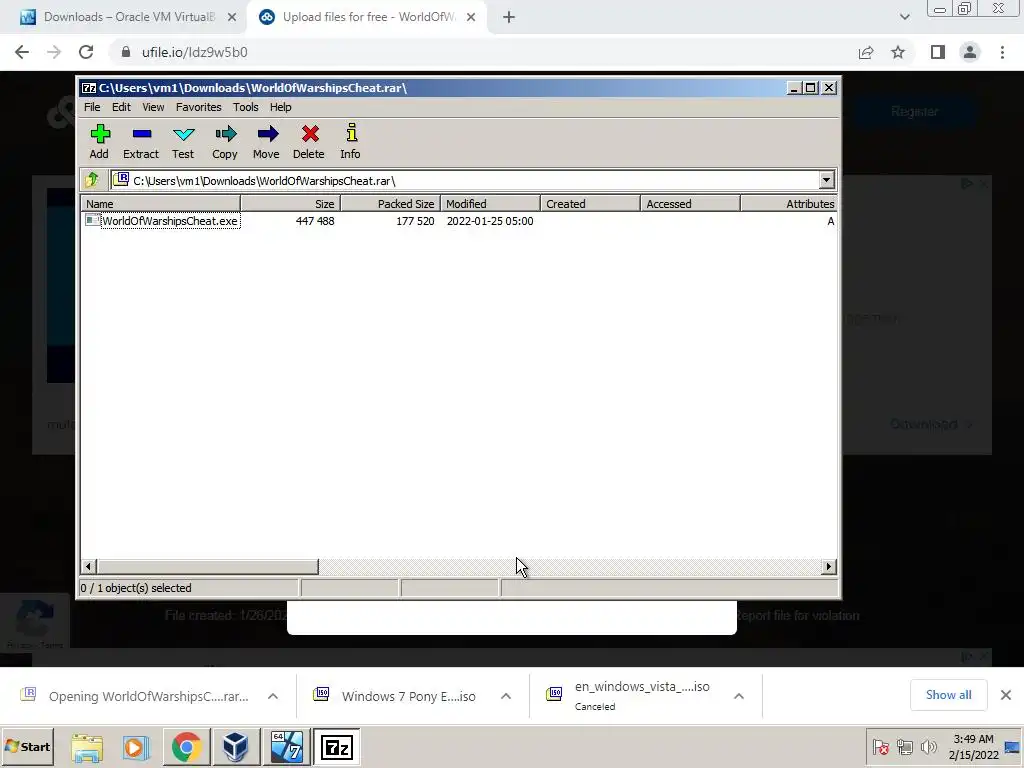Image resolution: width=1024 pixels, height=768 pixels.
Task: Open the WorldOfWarshipsC rar download item
Action: tap(135, 696)
